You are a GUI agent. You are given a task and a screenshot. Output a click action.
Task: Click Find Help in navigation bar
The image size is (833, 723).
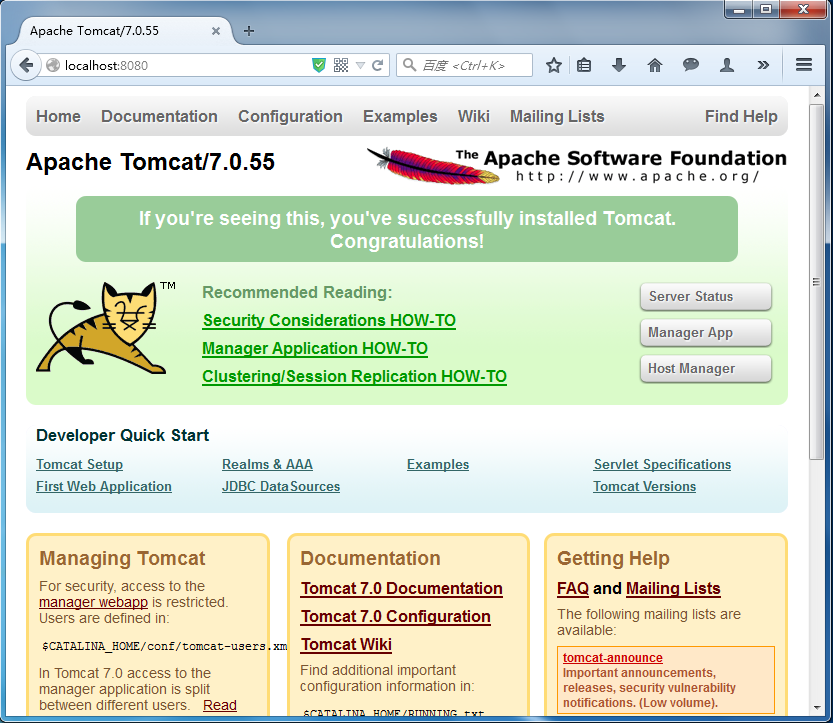tap(741, 116)
